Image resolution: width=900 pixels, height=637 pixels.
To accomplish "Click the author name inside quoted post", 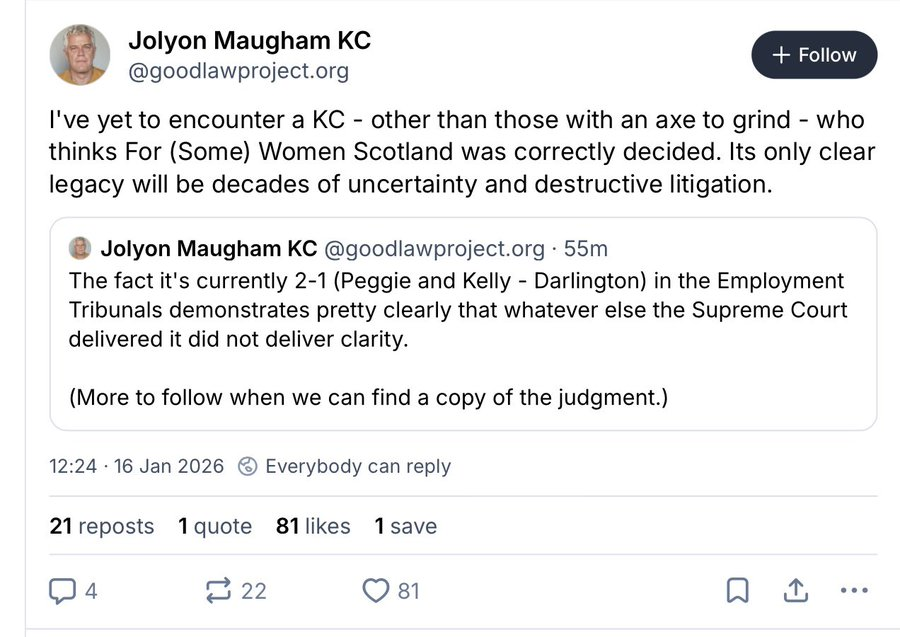I will coord(209,248).
